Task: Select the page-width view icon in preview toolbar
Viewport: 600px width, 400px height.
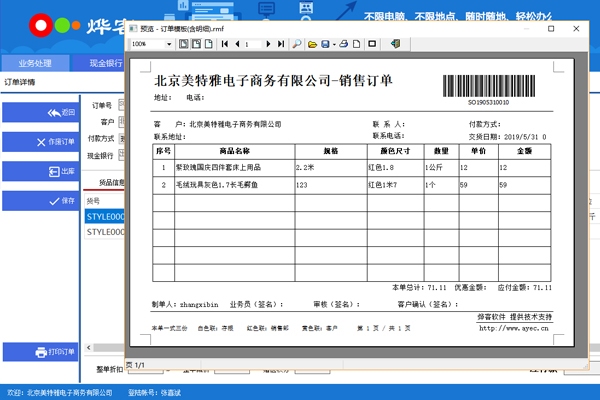Action: (196, 44)
